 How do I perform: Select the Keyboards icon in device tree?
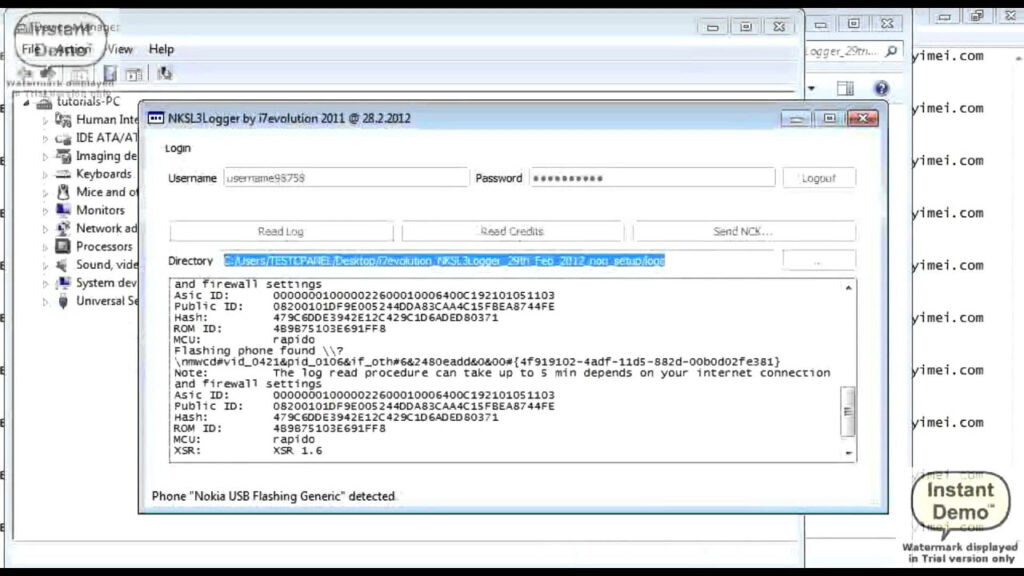pos(63,174)
